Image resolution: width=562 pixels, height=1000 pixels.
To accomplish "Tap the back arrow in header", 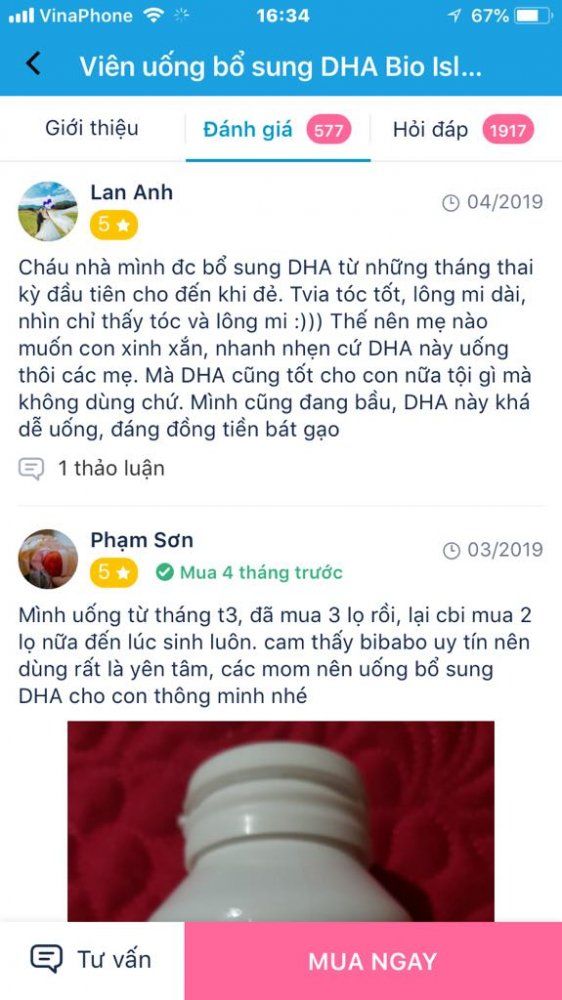I will pyautogui.click(x=33, y=63).
